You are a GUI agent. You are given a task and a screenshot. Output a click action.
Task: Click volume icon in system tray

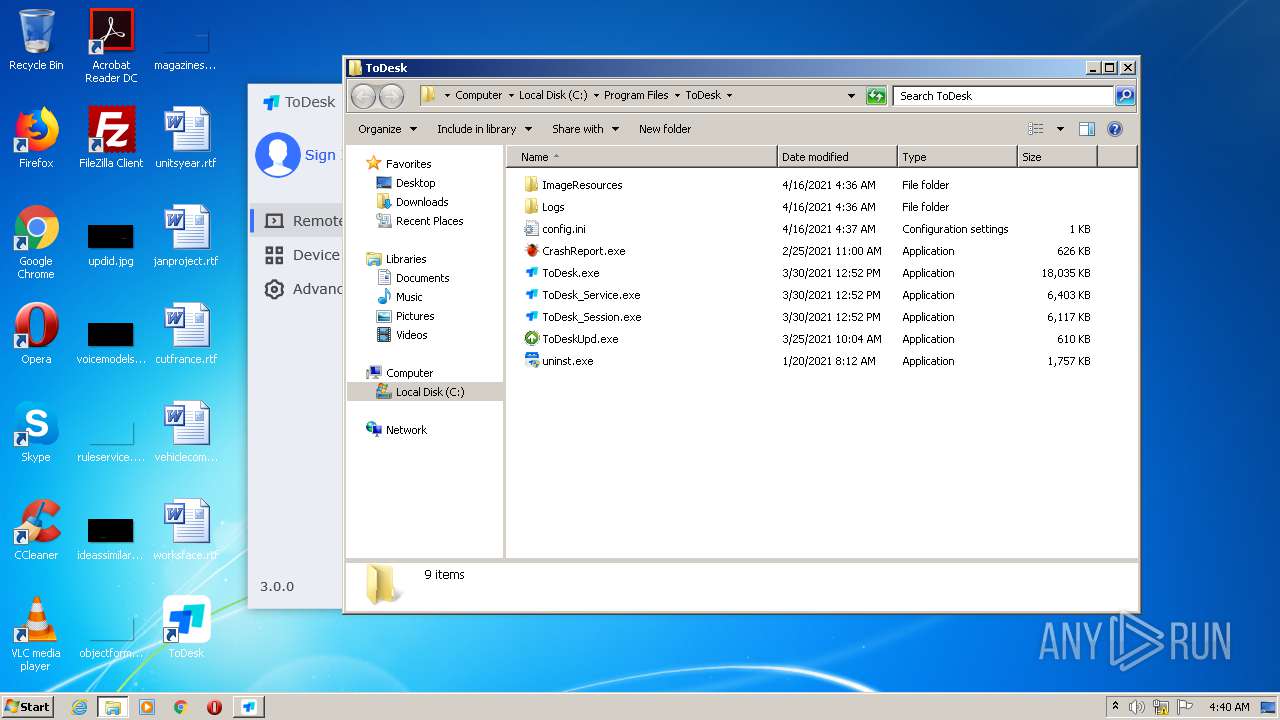coord(1137,707)
